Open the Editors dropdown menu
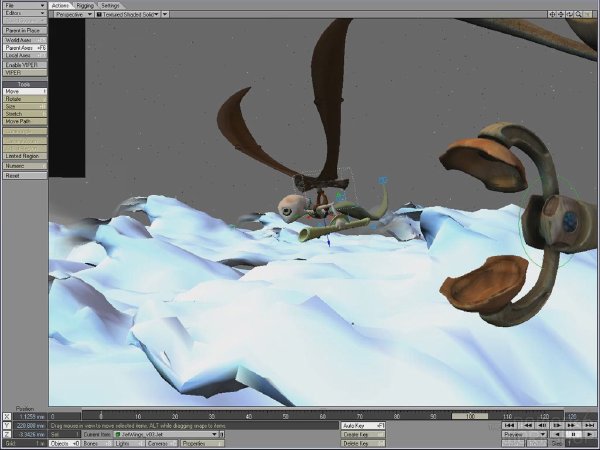 (x=25, y=13)
